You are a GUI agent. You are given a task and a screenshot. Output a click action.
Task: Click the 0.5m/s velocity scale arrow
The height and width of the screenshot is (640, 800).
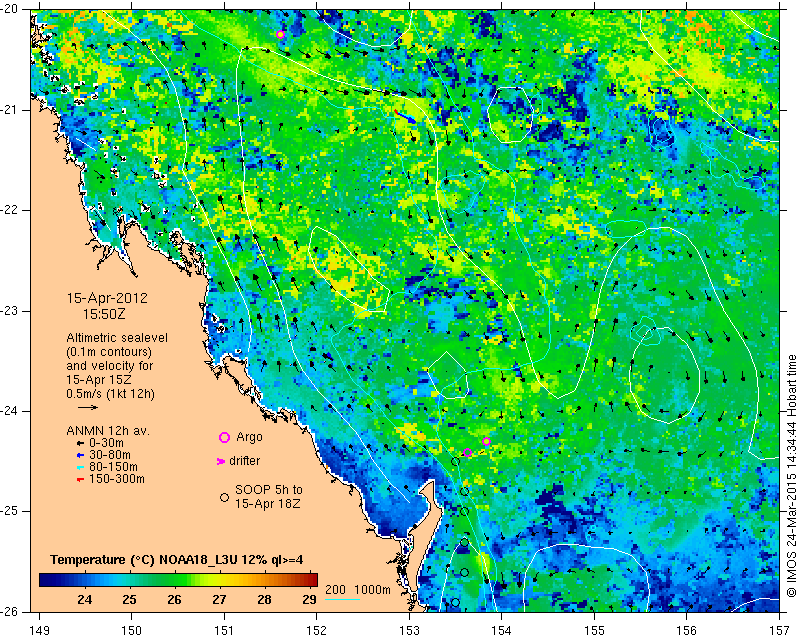(x=88, y=407)
